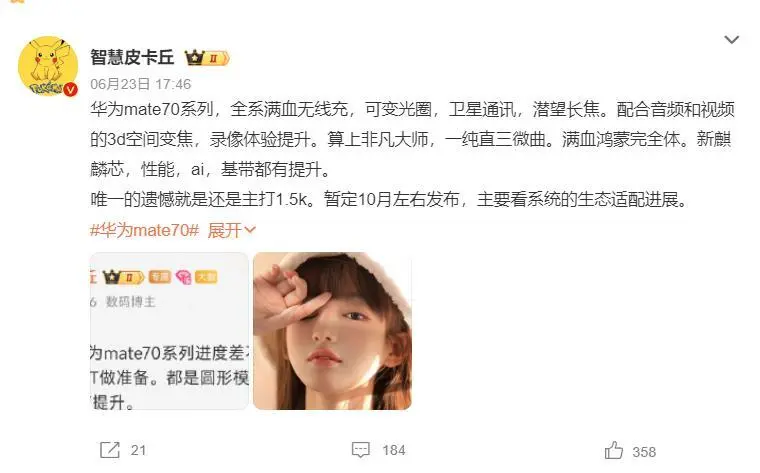Viewport: 760px width, 473px height.
Task: Open the girl portrait photo thumbnail
Action: (332, 331)
